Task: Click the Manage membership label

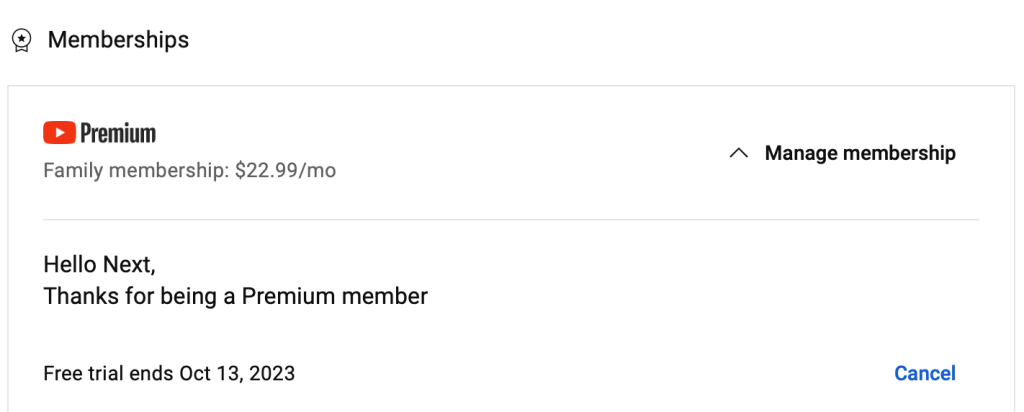Action: pyautogui.click(x=860, y=153)
